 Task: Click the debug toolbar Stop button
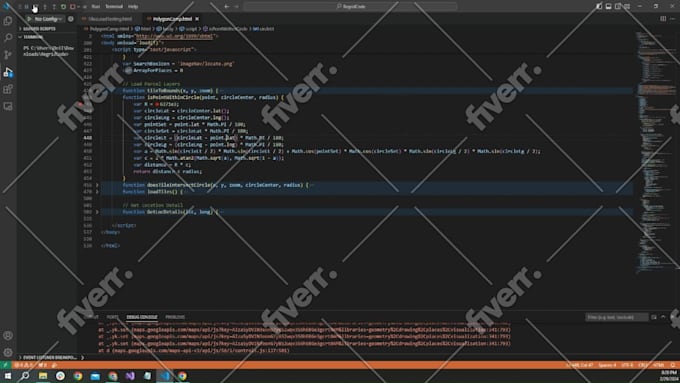coord(72,7)
